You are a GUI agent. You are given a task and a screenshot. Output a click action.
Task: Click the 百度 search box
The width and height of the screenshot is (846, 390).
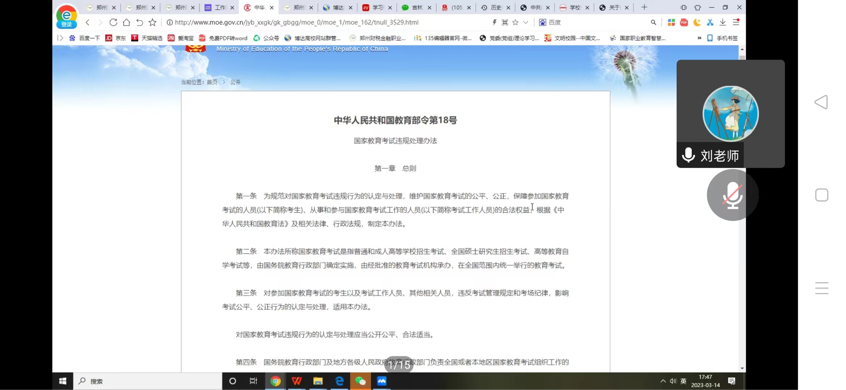pos(593,23)
